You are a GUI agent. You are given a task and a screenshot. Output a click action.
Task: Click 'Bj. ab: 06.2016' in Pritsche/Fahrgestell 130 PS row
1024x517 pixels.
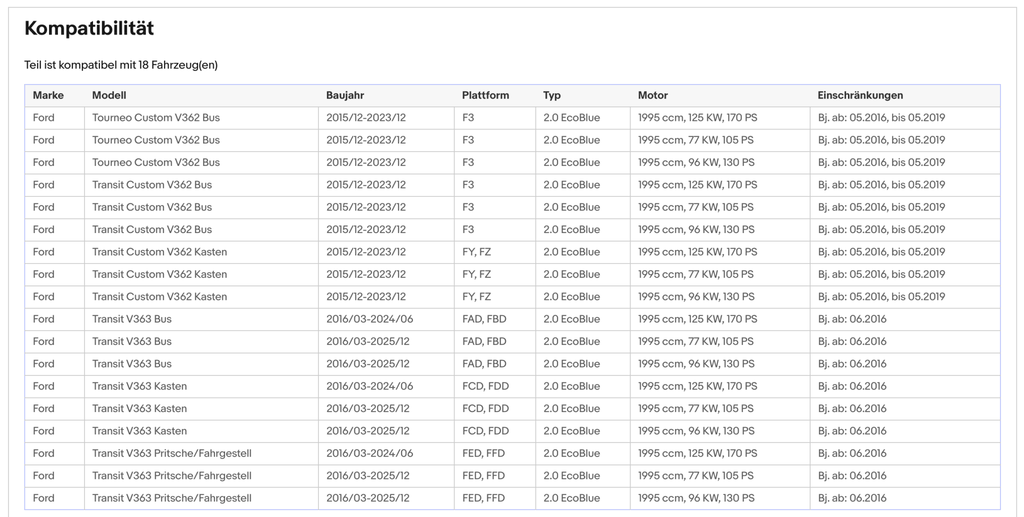[852, 498]
